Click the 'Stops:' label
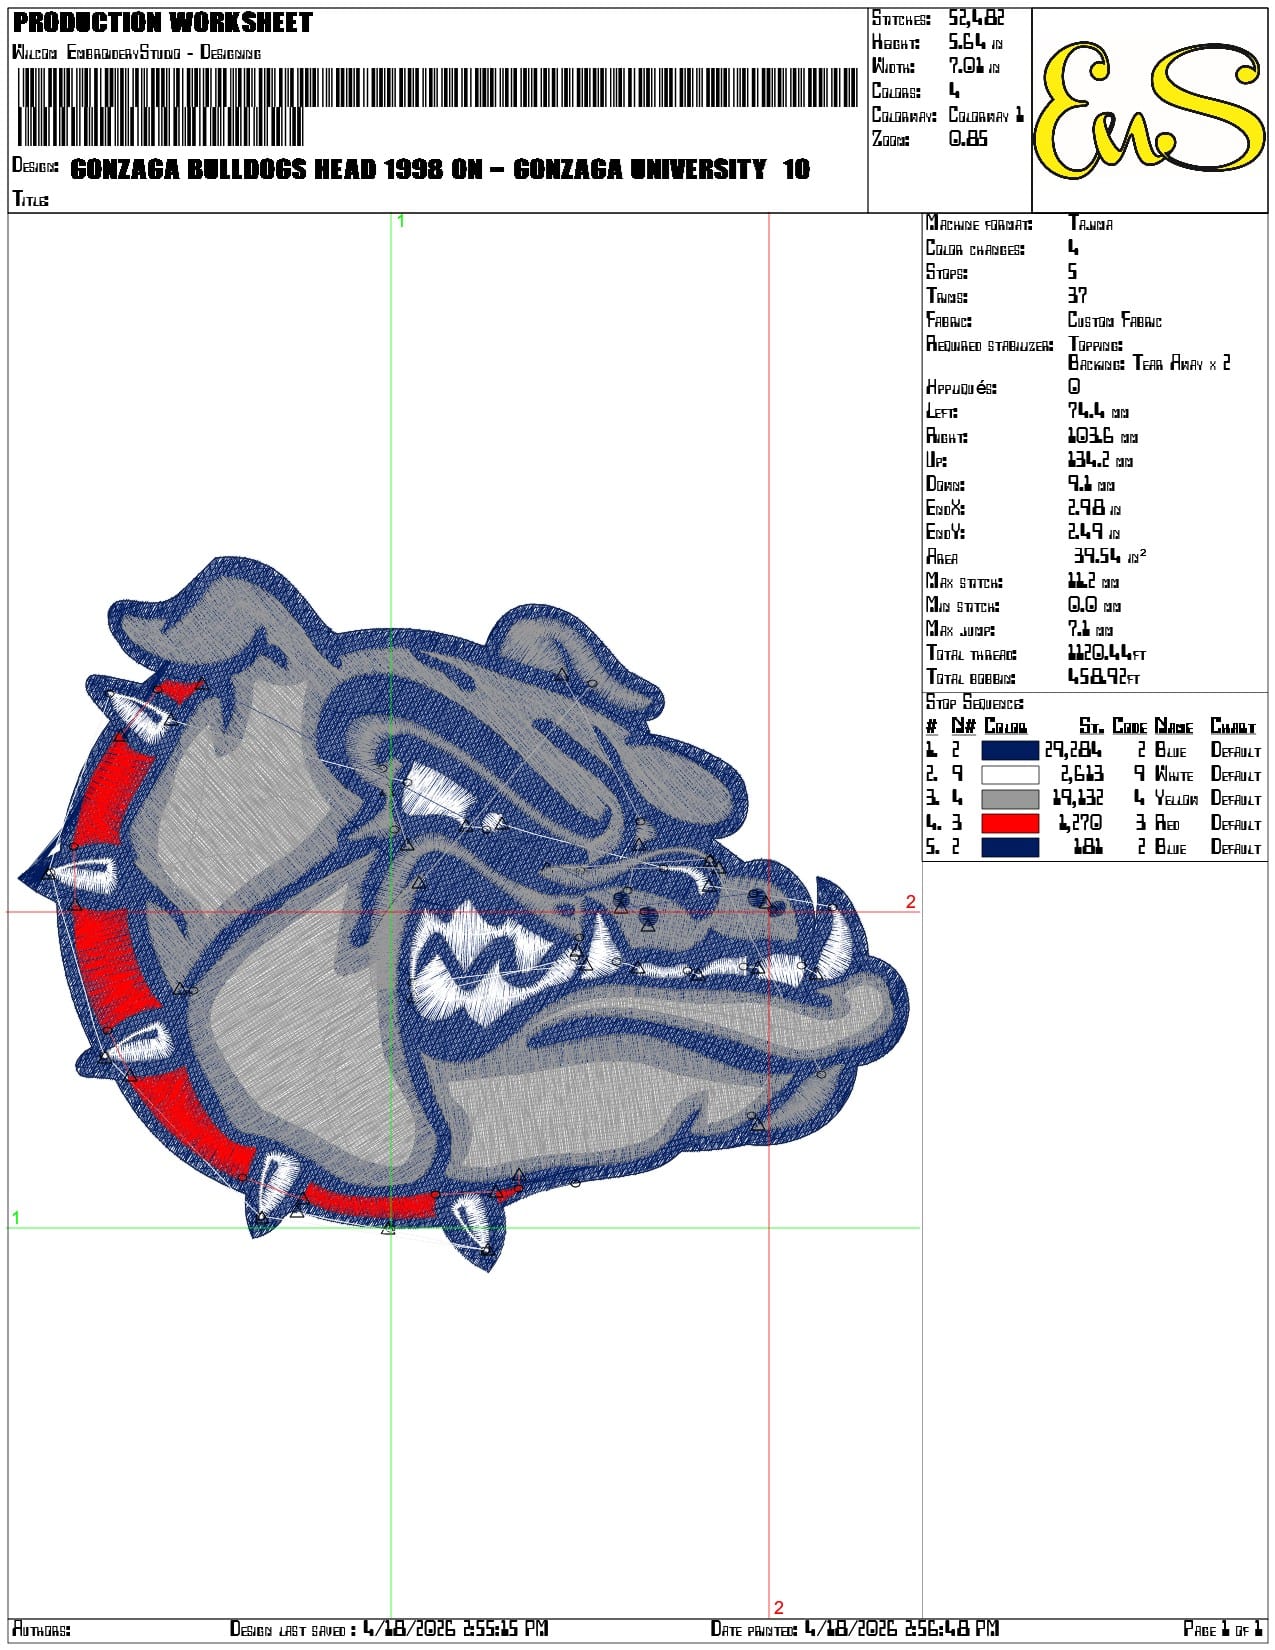 click(946, 272)
